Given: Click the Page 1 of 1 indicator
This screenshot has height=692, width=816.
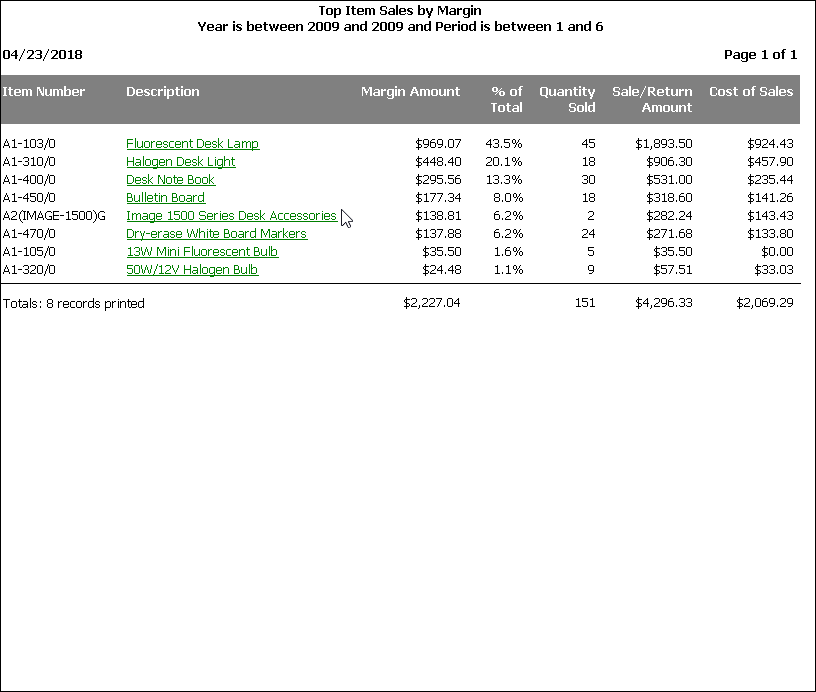Looking at the screenshot, I should pyautogui.click(x=760, y=55).
